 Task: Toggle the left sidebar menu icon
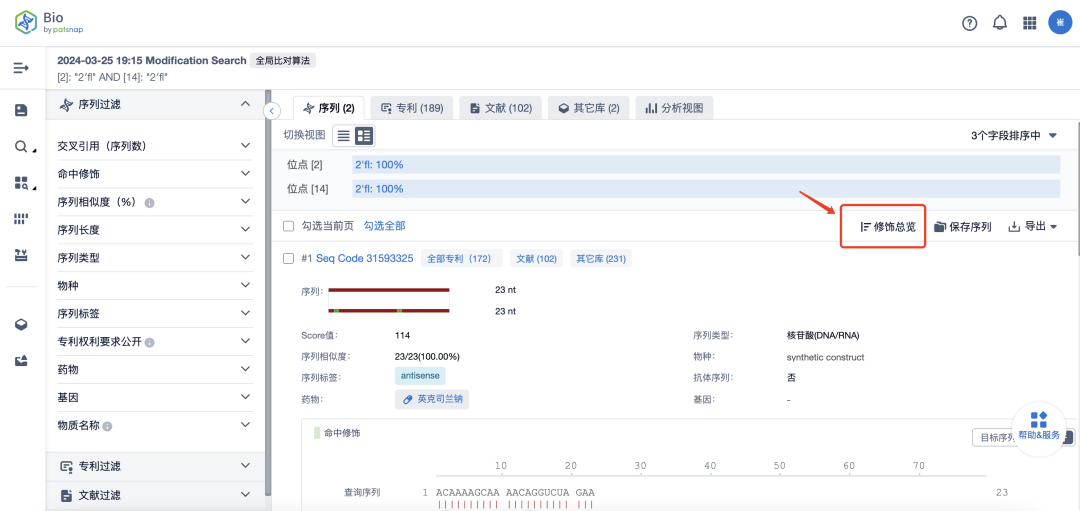[x=21, y=68]
